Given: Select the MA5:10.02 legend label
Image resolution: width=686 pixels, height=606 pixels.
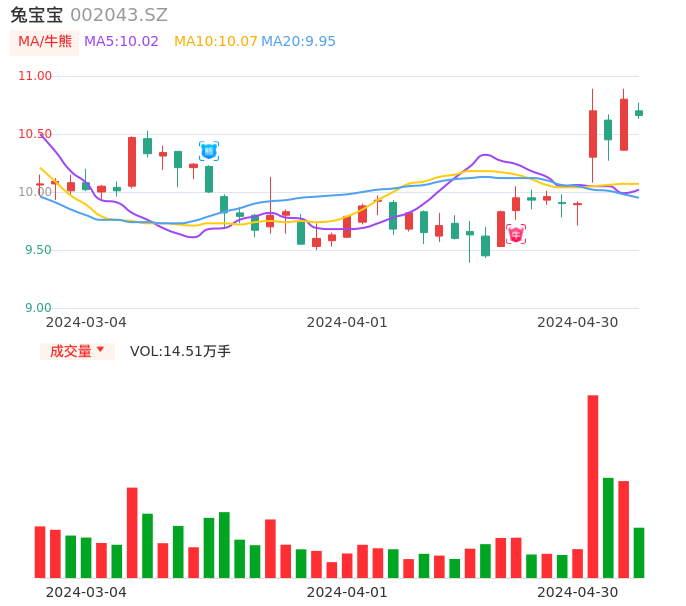Looking at the screenshot, I should pos(121,42).
